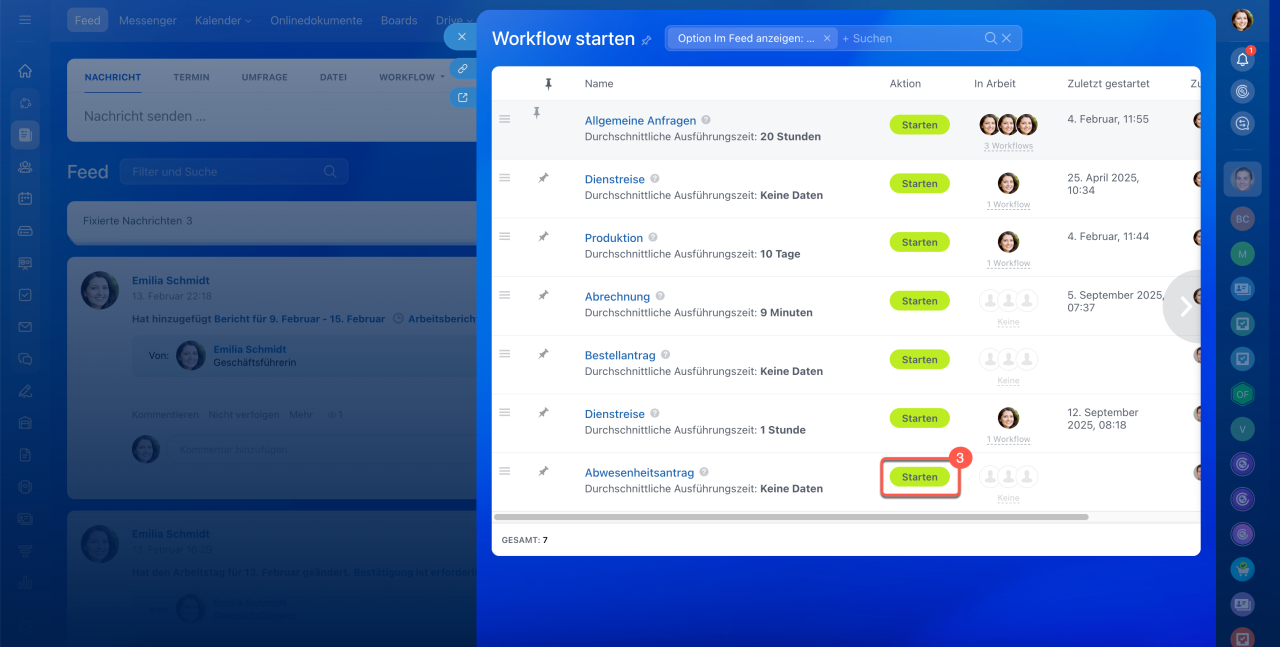Toggle pin for Abrechnung workflow

click(544, 295)
